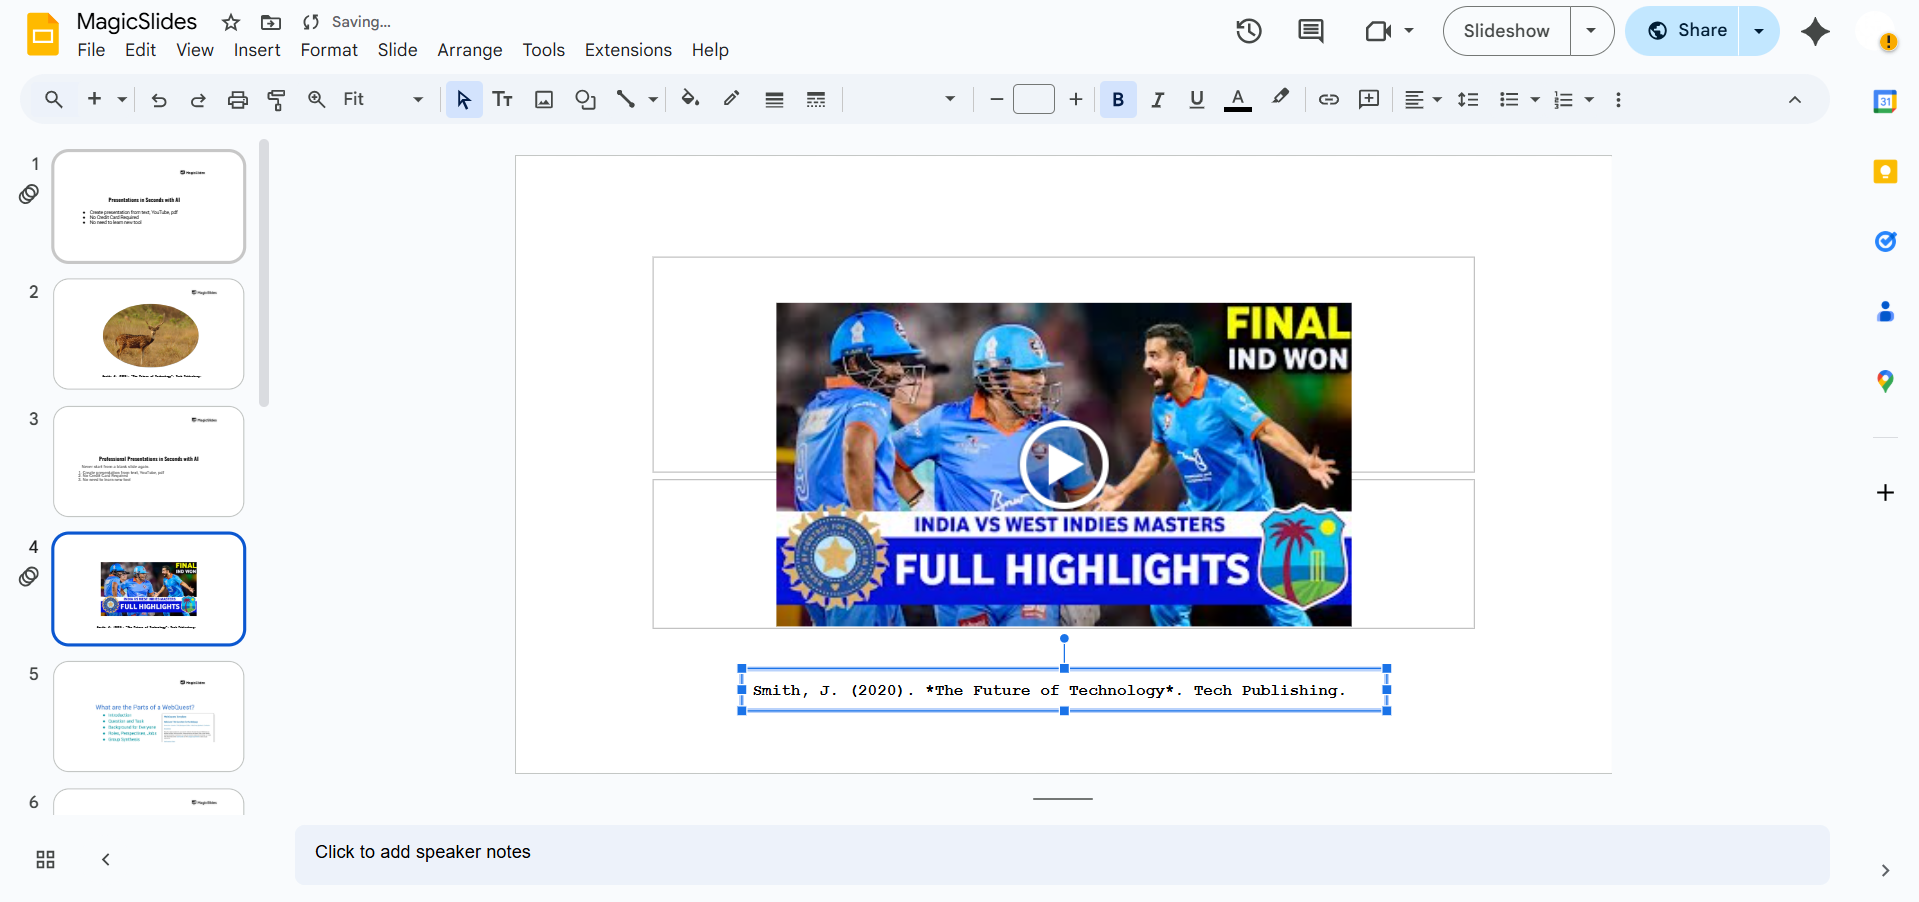Open the comments panel icon

point(1310,31)
